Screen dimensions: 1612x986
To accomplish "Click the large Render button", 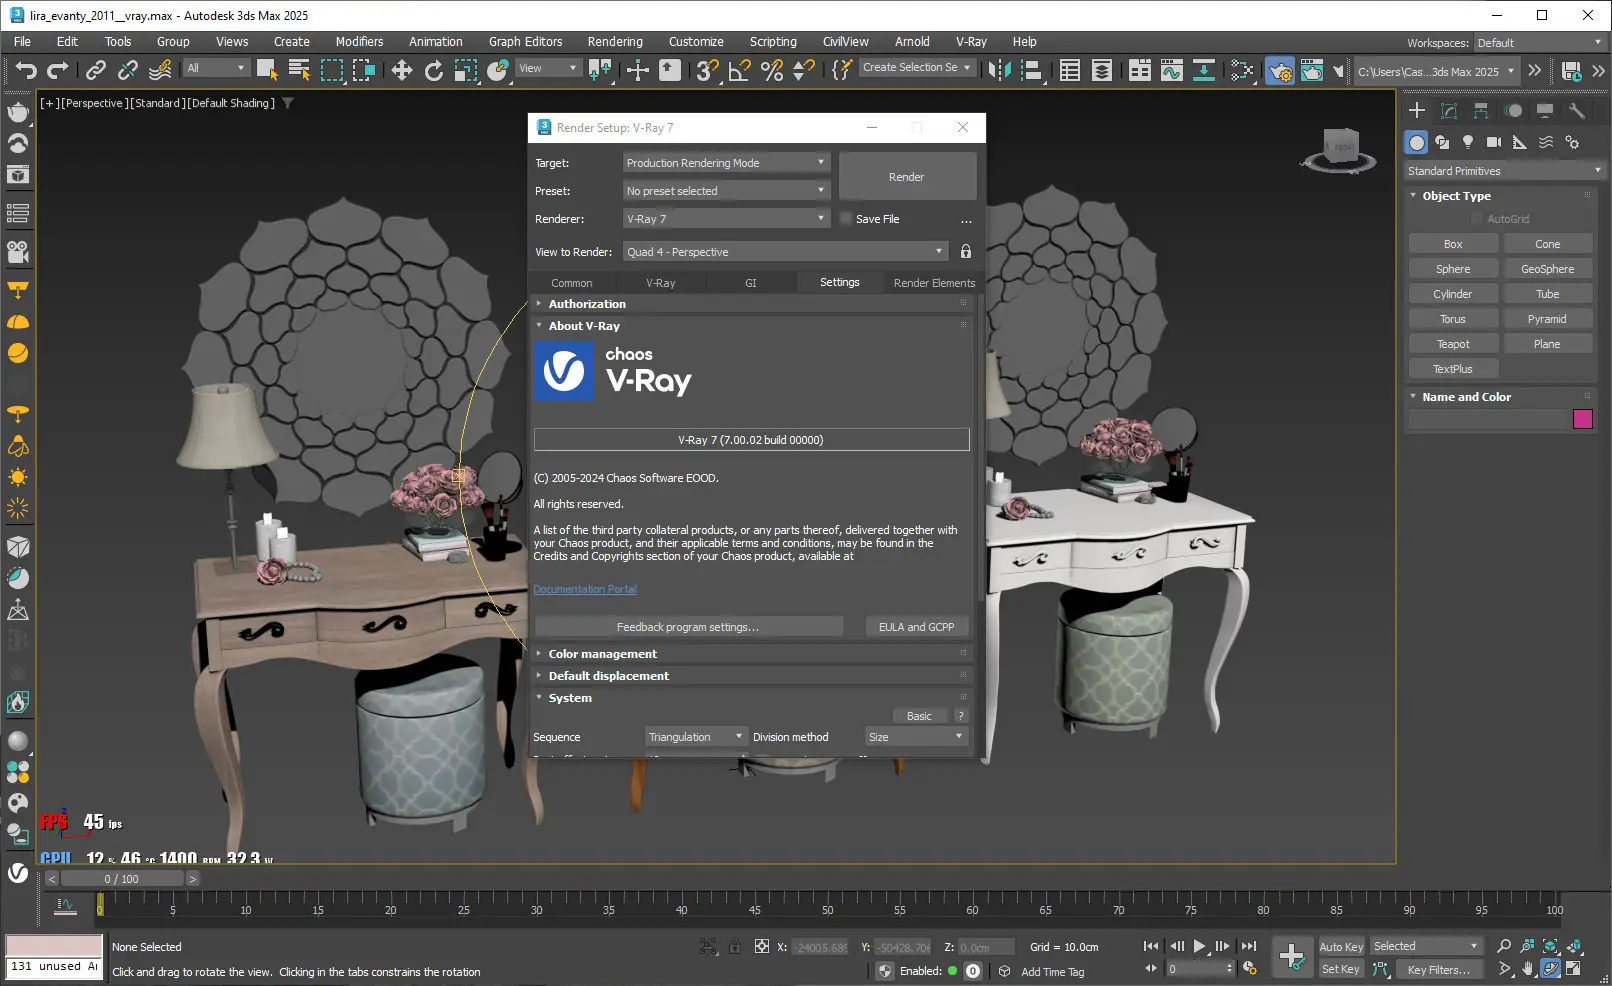I will pos(906,177).
